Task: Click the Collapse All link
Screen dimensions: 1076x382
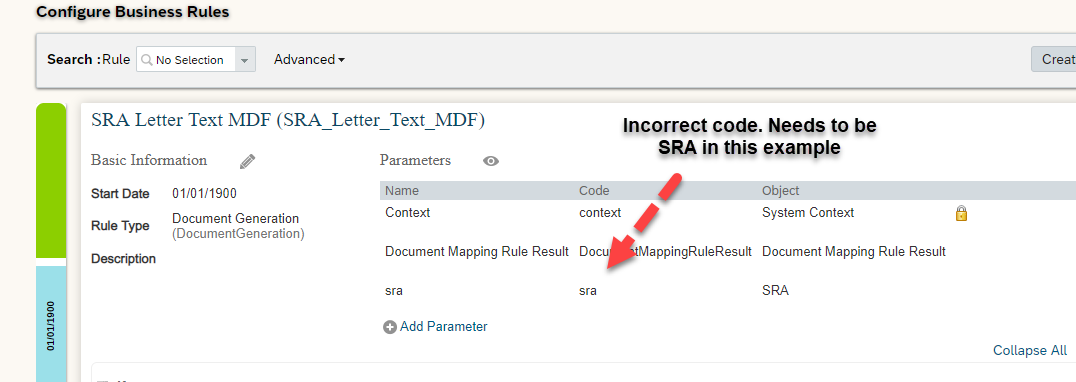Action: 1029,350
